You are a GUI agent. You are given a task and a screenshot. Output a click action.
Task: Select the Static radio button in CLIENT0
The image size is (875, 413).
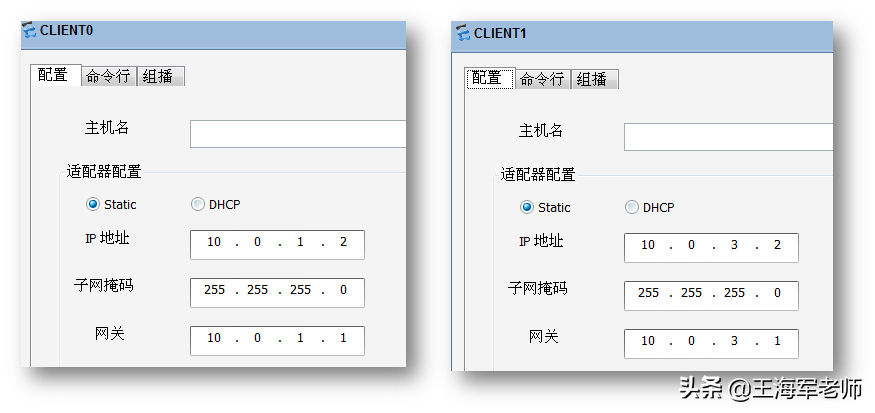pyautogui.click(x=93, y=204)
